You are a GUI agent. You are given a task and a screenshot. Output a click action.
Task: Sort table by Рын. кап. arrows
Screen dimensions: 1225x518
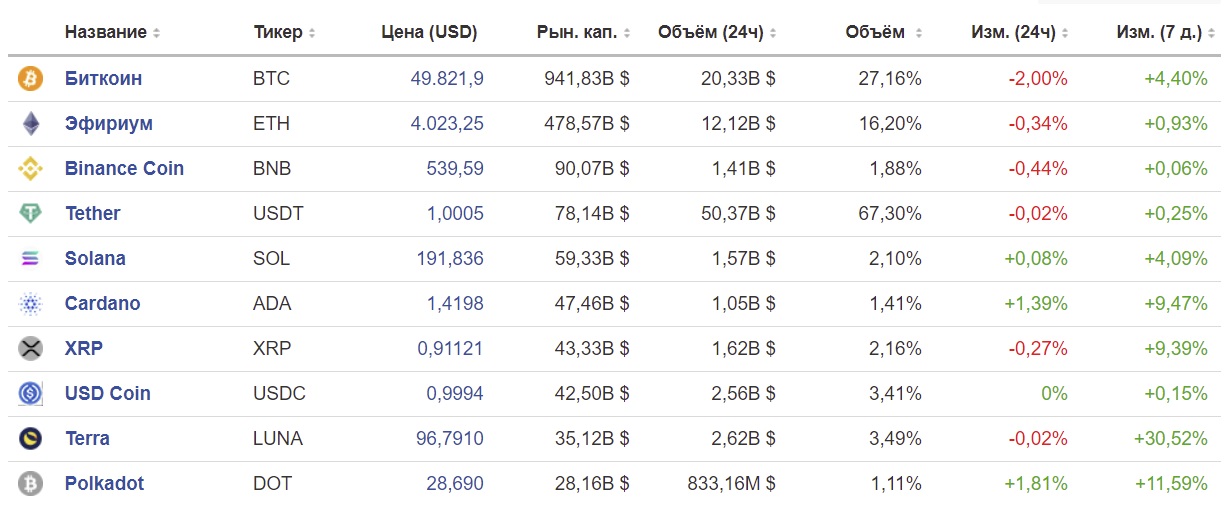tap(627, 33)
